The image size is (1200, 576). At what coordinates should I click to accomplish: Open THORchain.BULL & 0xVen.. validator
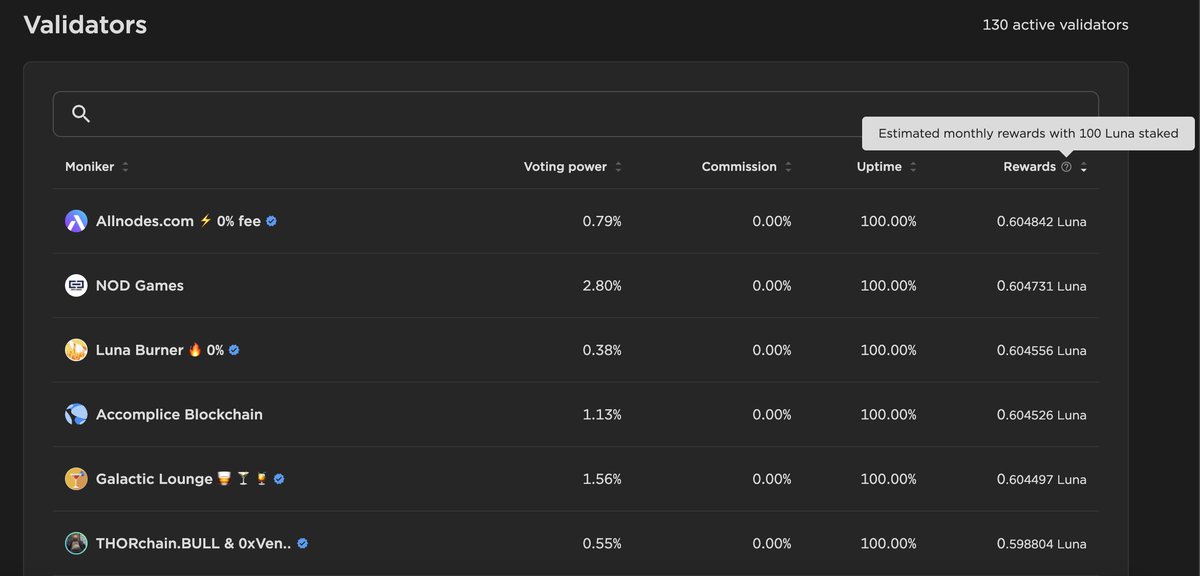click(194, 544)
